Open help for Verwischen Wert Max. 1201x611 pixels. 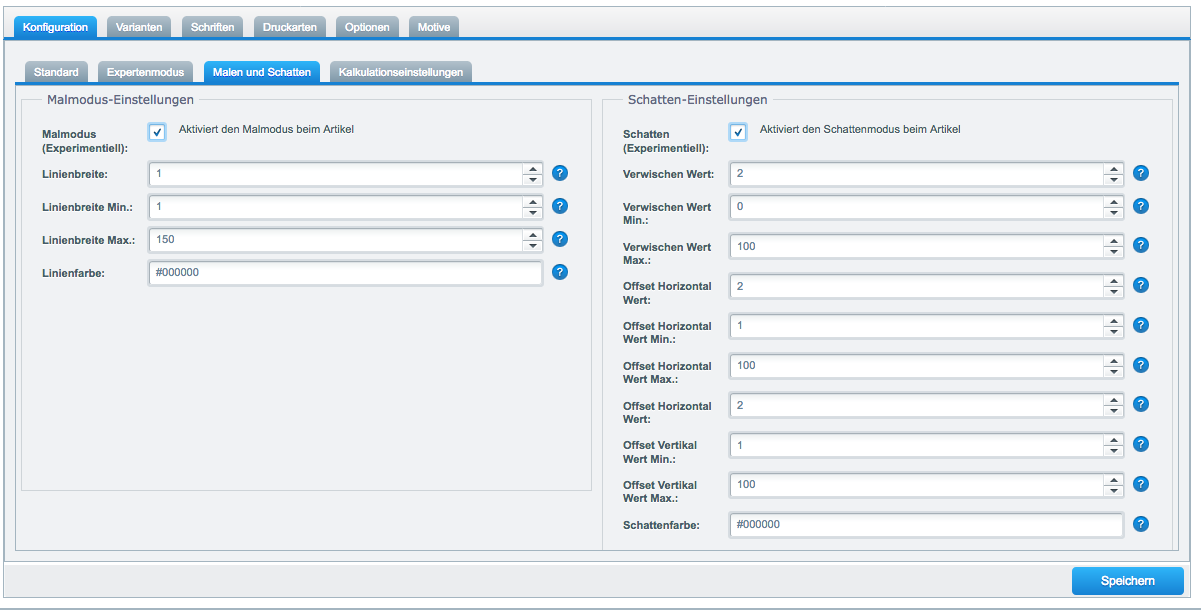1141,245
